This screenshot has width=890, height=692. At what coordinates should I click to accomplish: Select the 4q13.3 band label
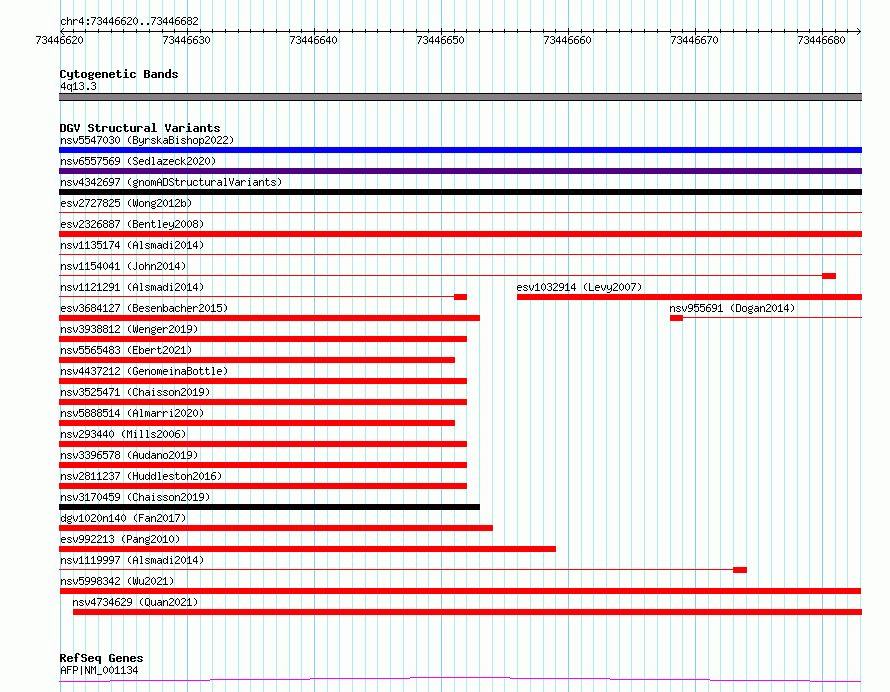coord(78,86)
